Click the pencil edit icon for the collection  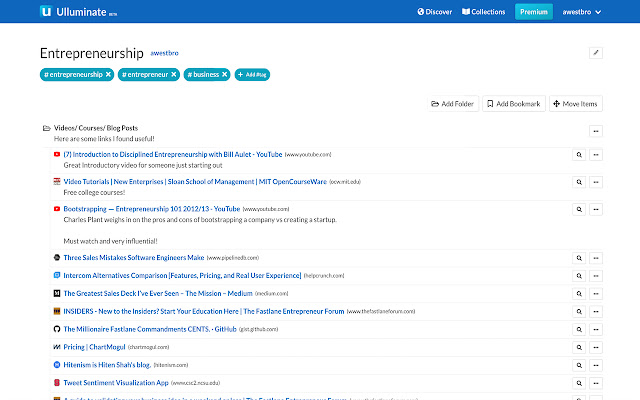(x=597, y=52)
